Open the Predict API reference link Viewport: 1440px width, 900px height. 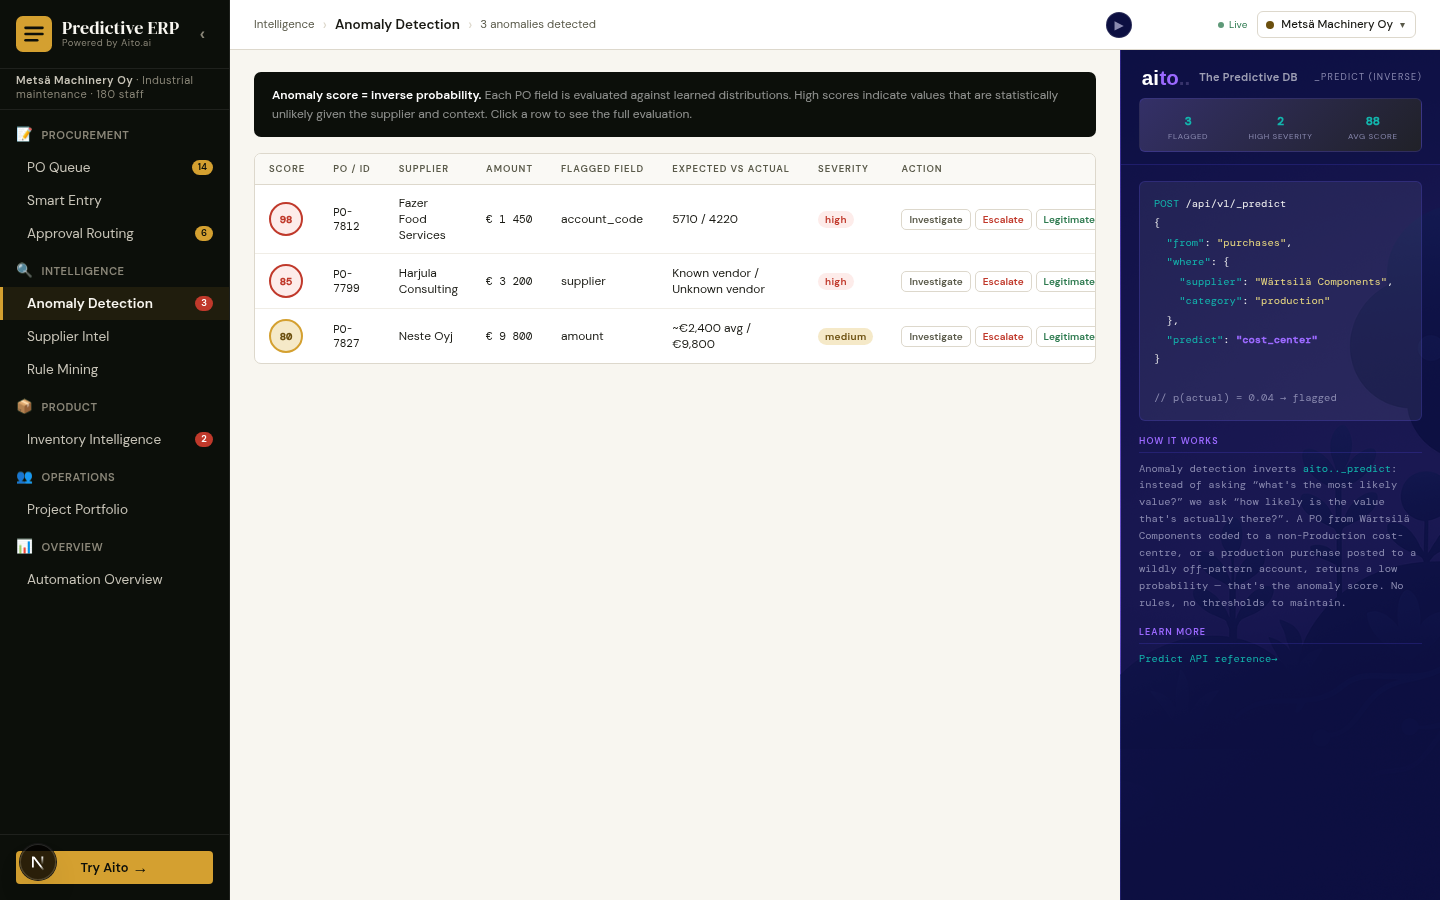pyautogui.click(x=1208, y=659)
